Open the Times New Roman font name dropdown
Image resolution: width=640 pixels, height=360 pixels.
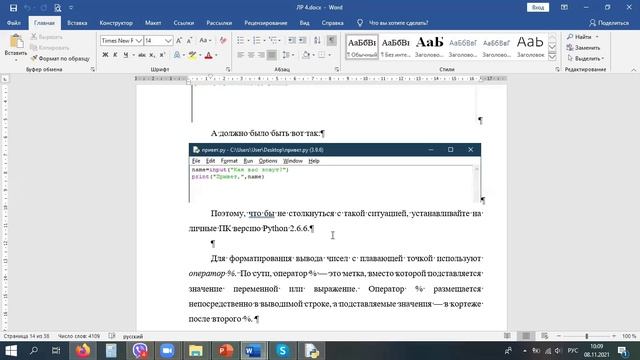point(138,40)
